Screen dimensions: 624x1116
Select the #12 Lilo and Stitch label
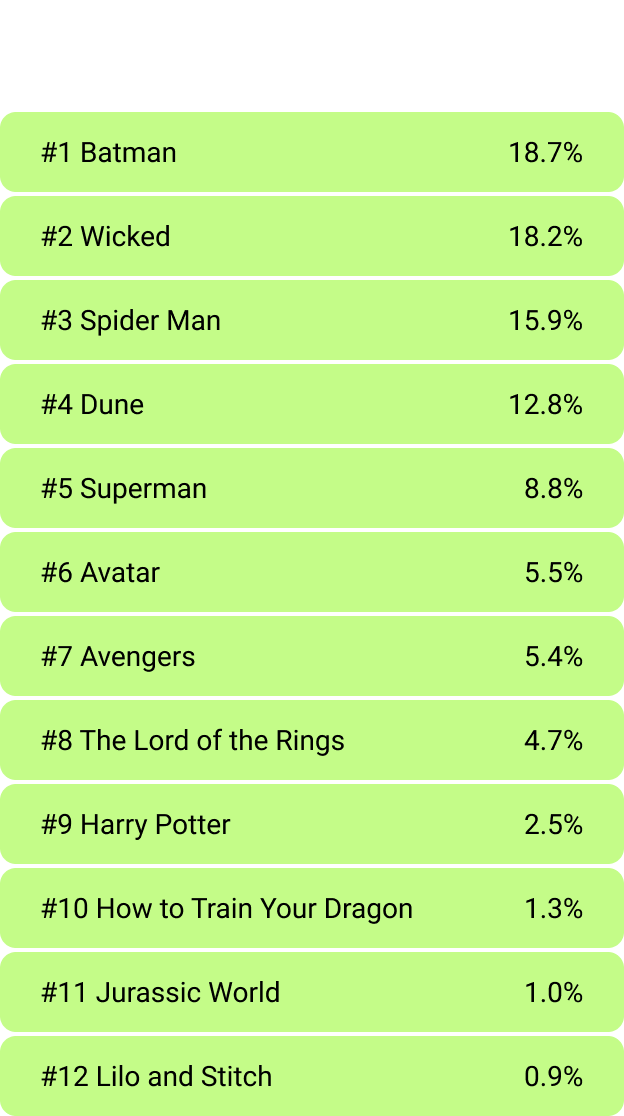pos(157,1077)
